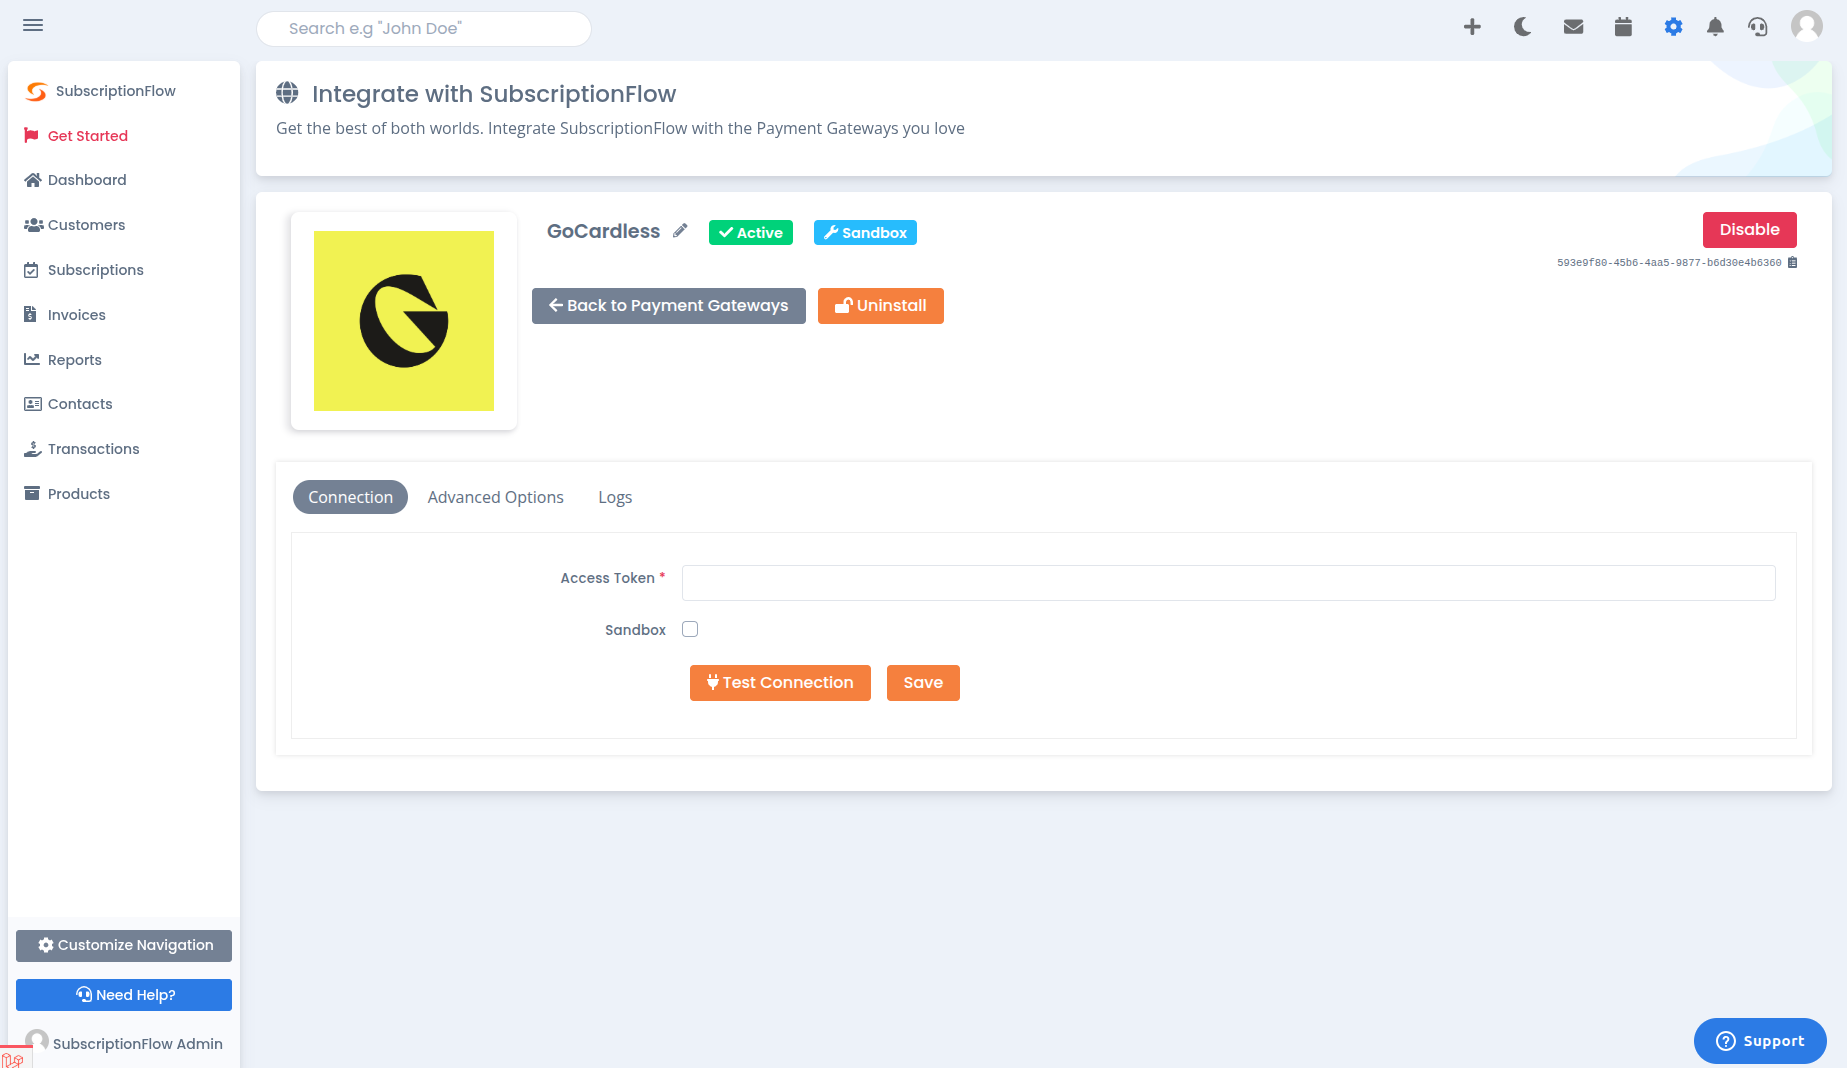Click the Customize Navigation button
The width and height of the screenshot is (1847, 1068).
coord(124,946)
